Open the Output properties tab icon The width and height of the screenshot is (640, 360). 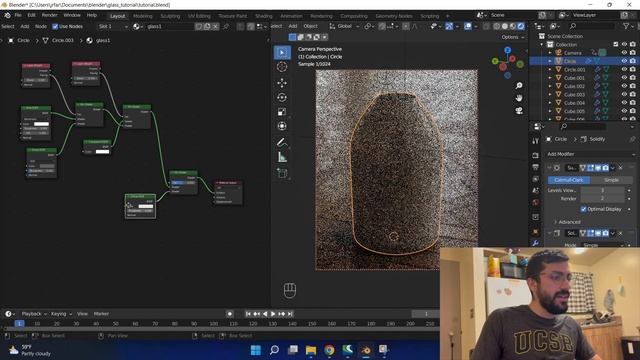click(x=536, y=167)
